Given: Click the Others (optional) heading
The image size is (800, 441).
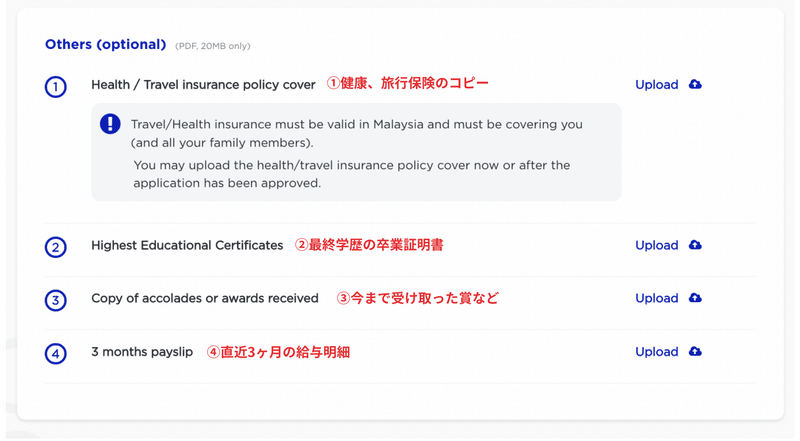Looking at the screenshot, I should 106,45.
